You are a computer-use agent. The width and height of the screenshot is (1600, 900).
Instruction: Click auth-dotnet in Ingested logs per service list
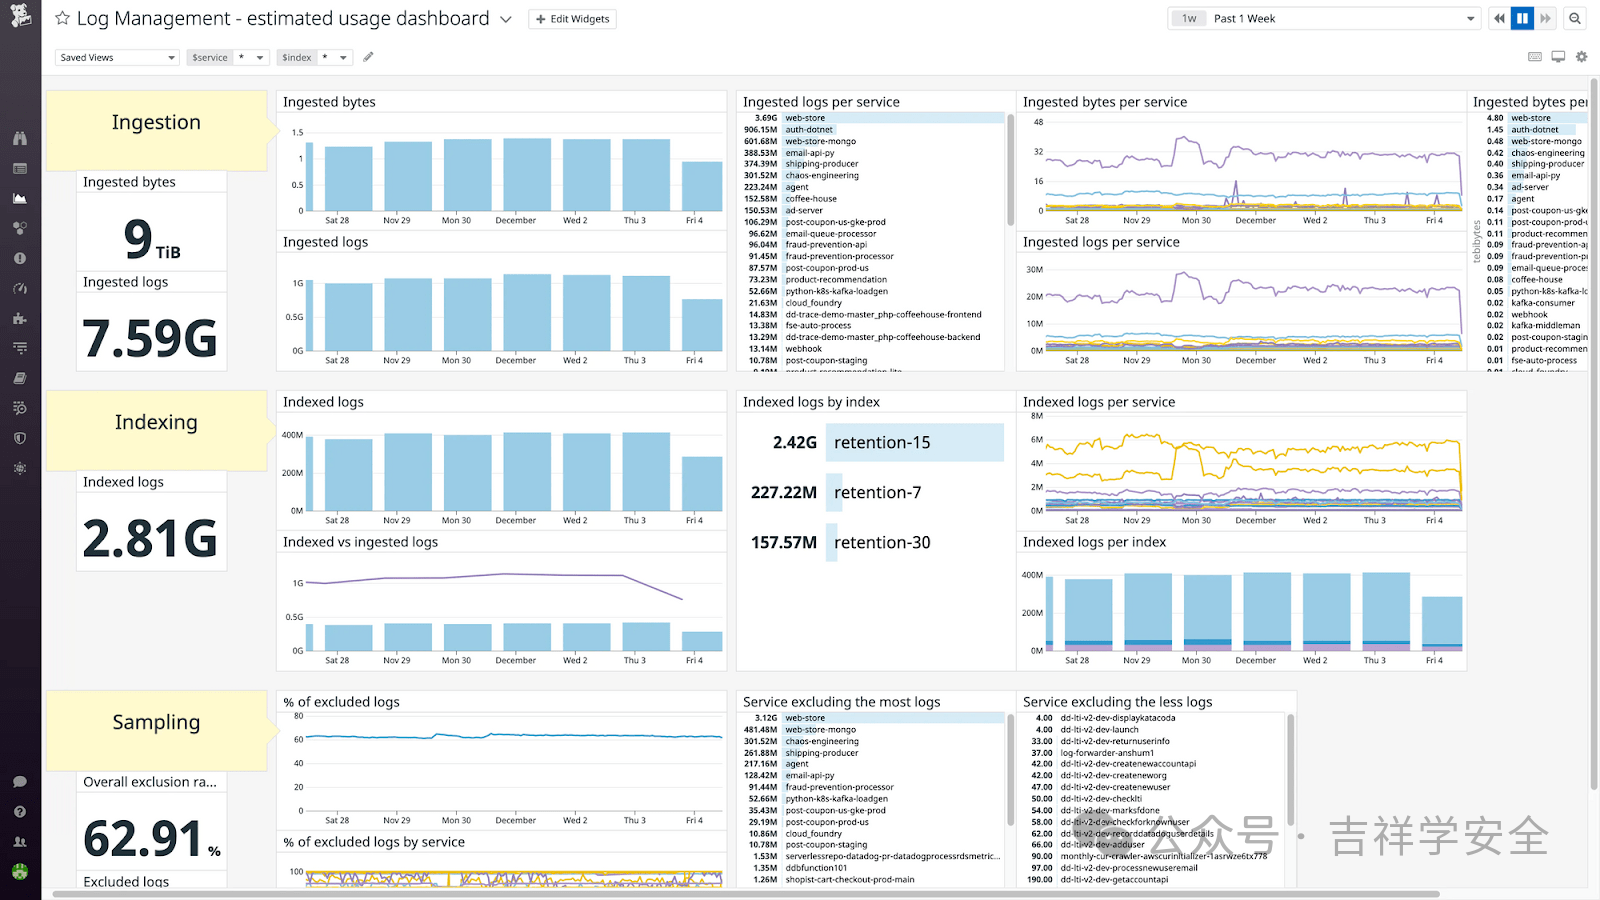tap(809, 130)
